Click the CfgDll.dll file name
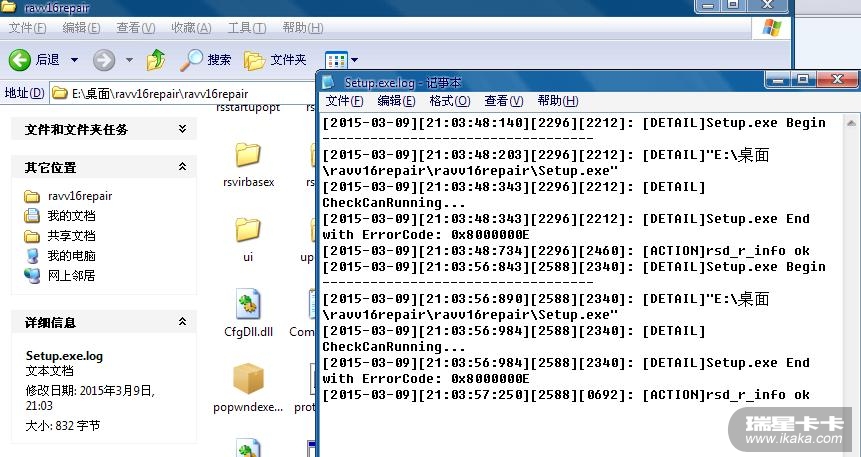The height and width of the screenshot is (457, 861). pos(249,332)
